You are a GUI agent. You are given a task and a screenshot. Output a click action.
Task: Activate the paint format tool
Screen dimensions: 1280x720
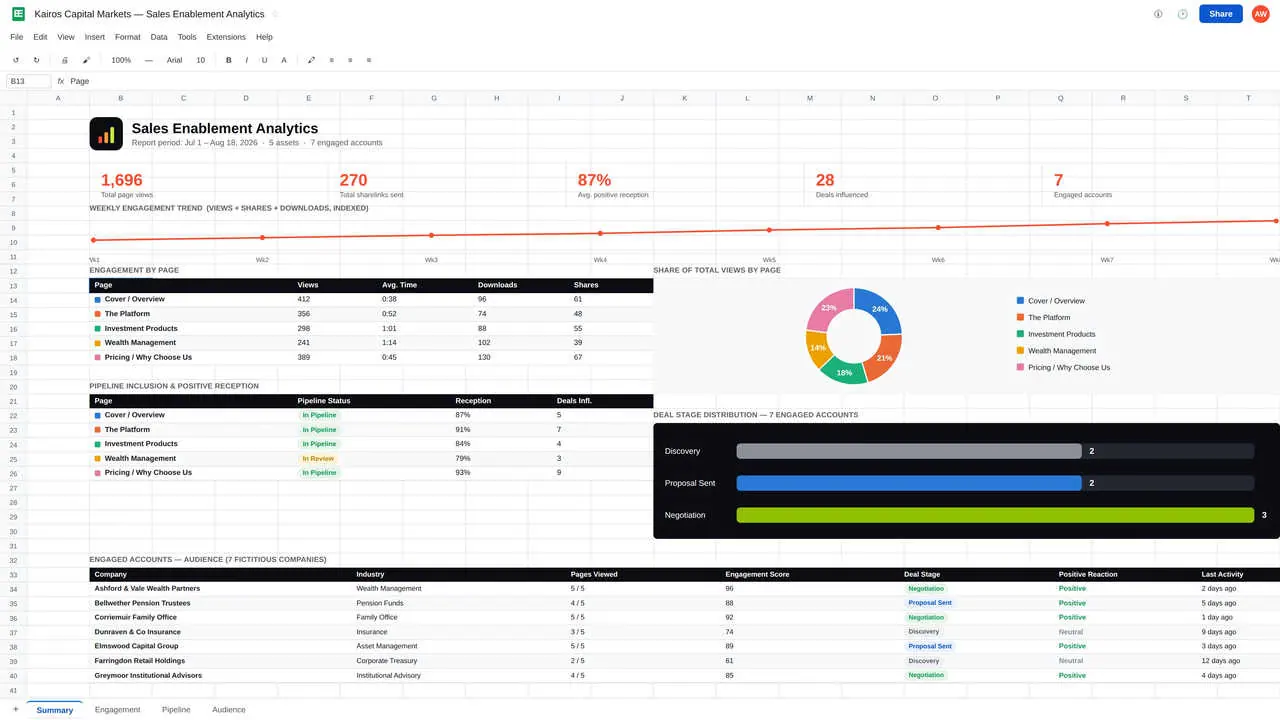[86, 60]
